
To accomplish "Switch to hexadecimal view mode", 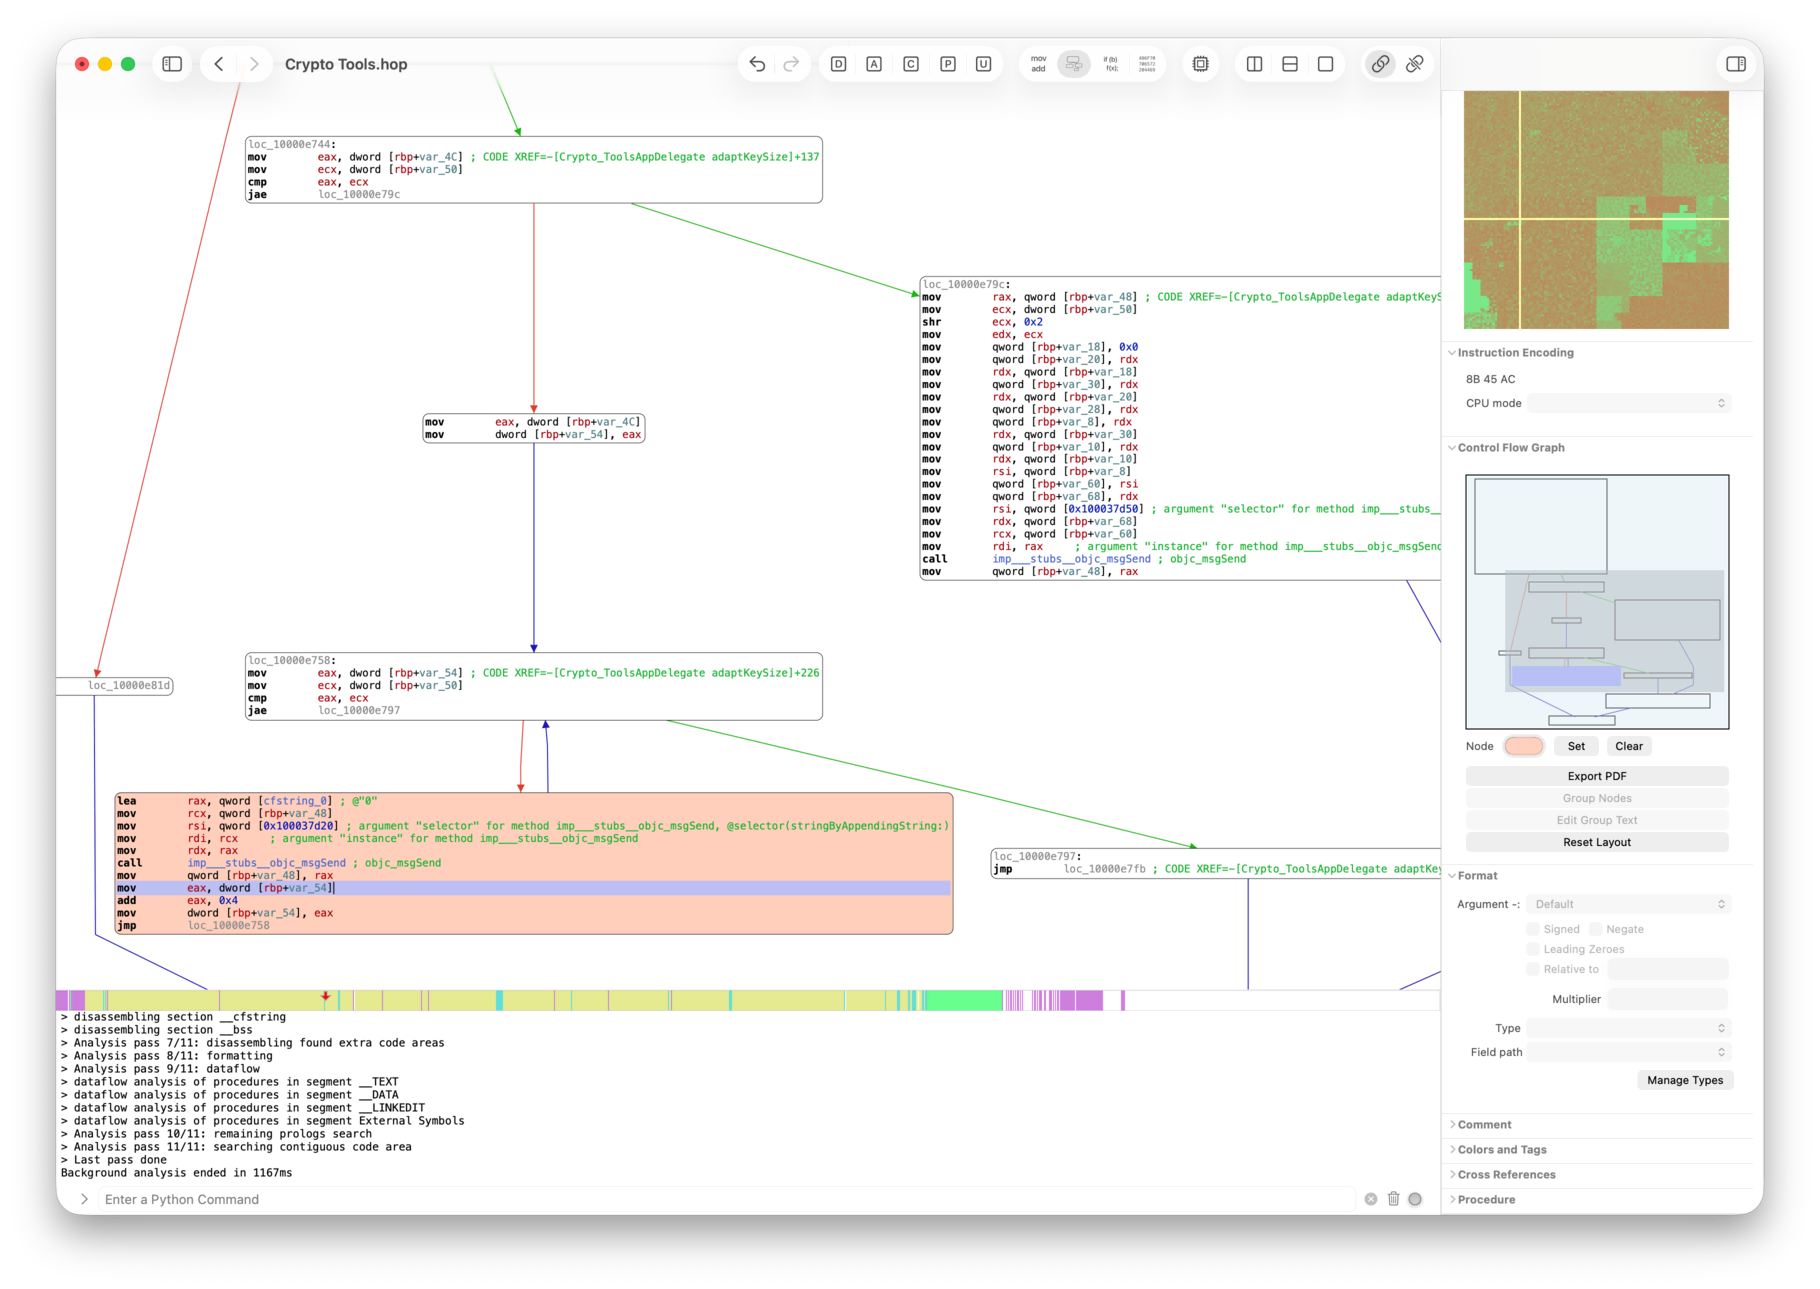I will (x=1146, y=64).
